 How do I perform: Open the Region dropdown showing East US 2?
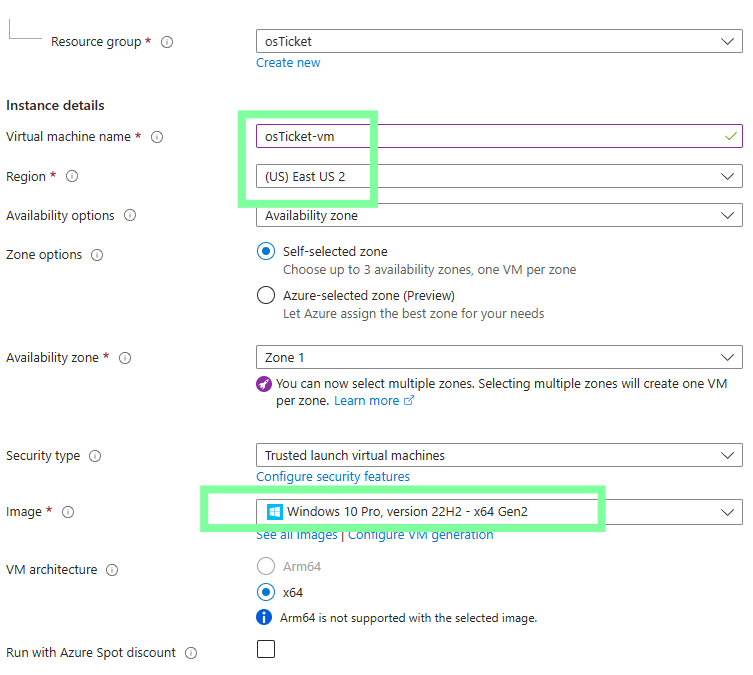499,176
